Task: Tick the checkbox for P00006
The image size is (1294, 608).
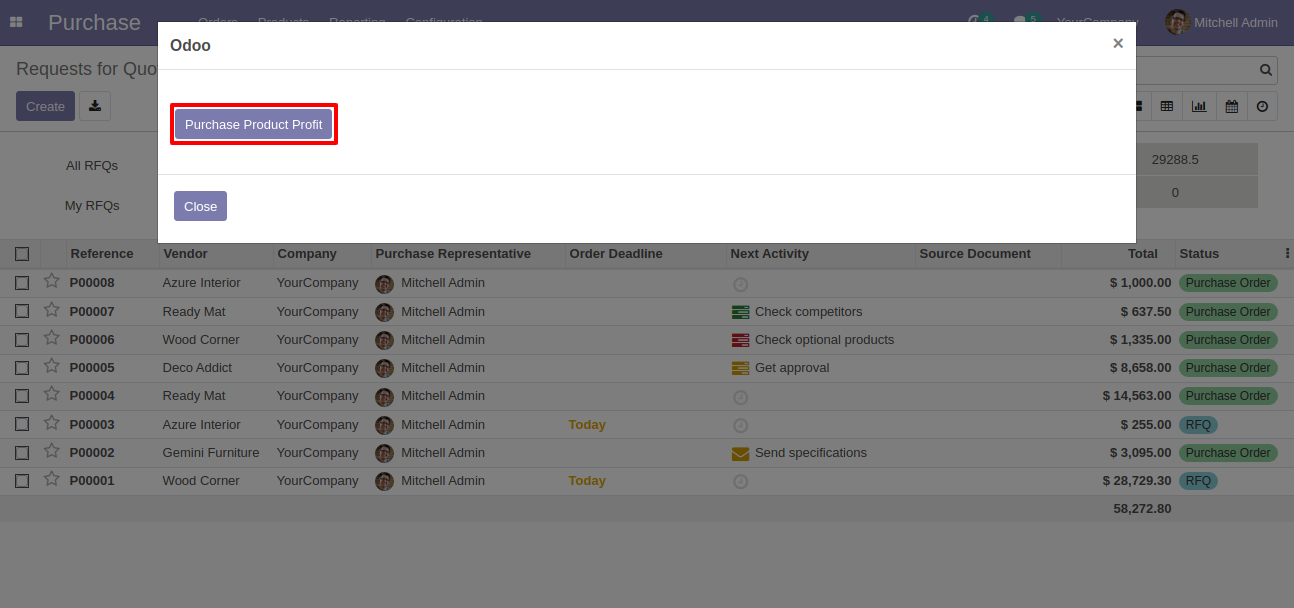Action: (x=22, y=340)
